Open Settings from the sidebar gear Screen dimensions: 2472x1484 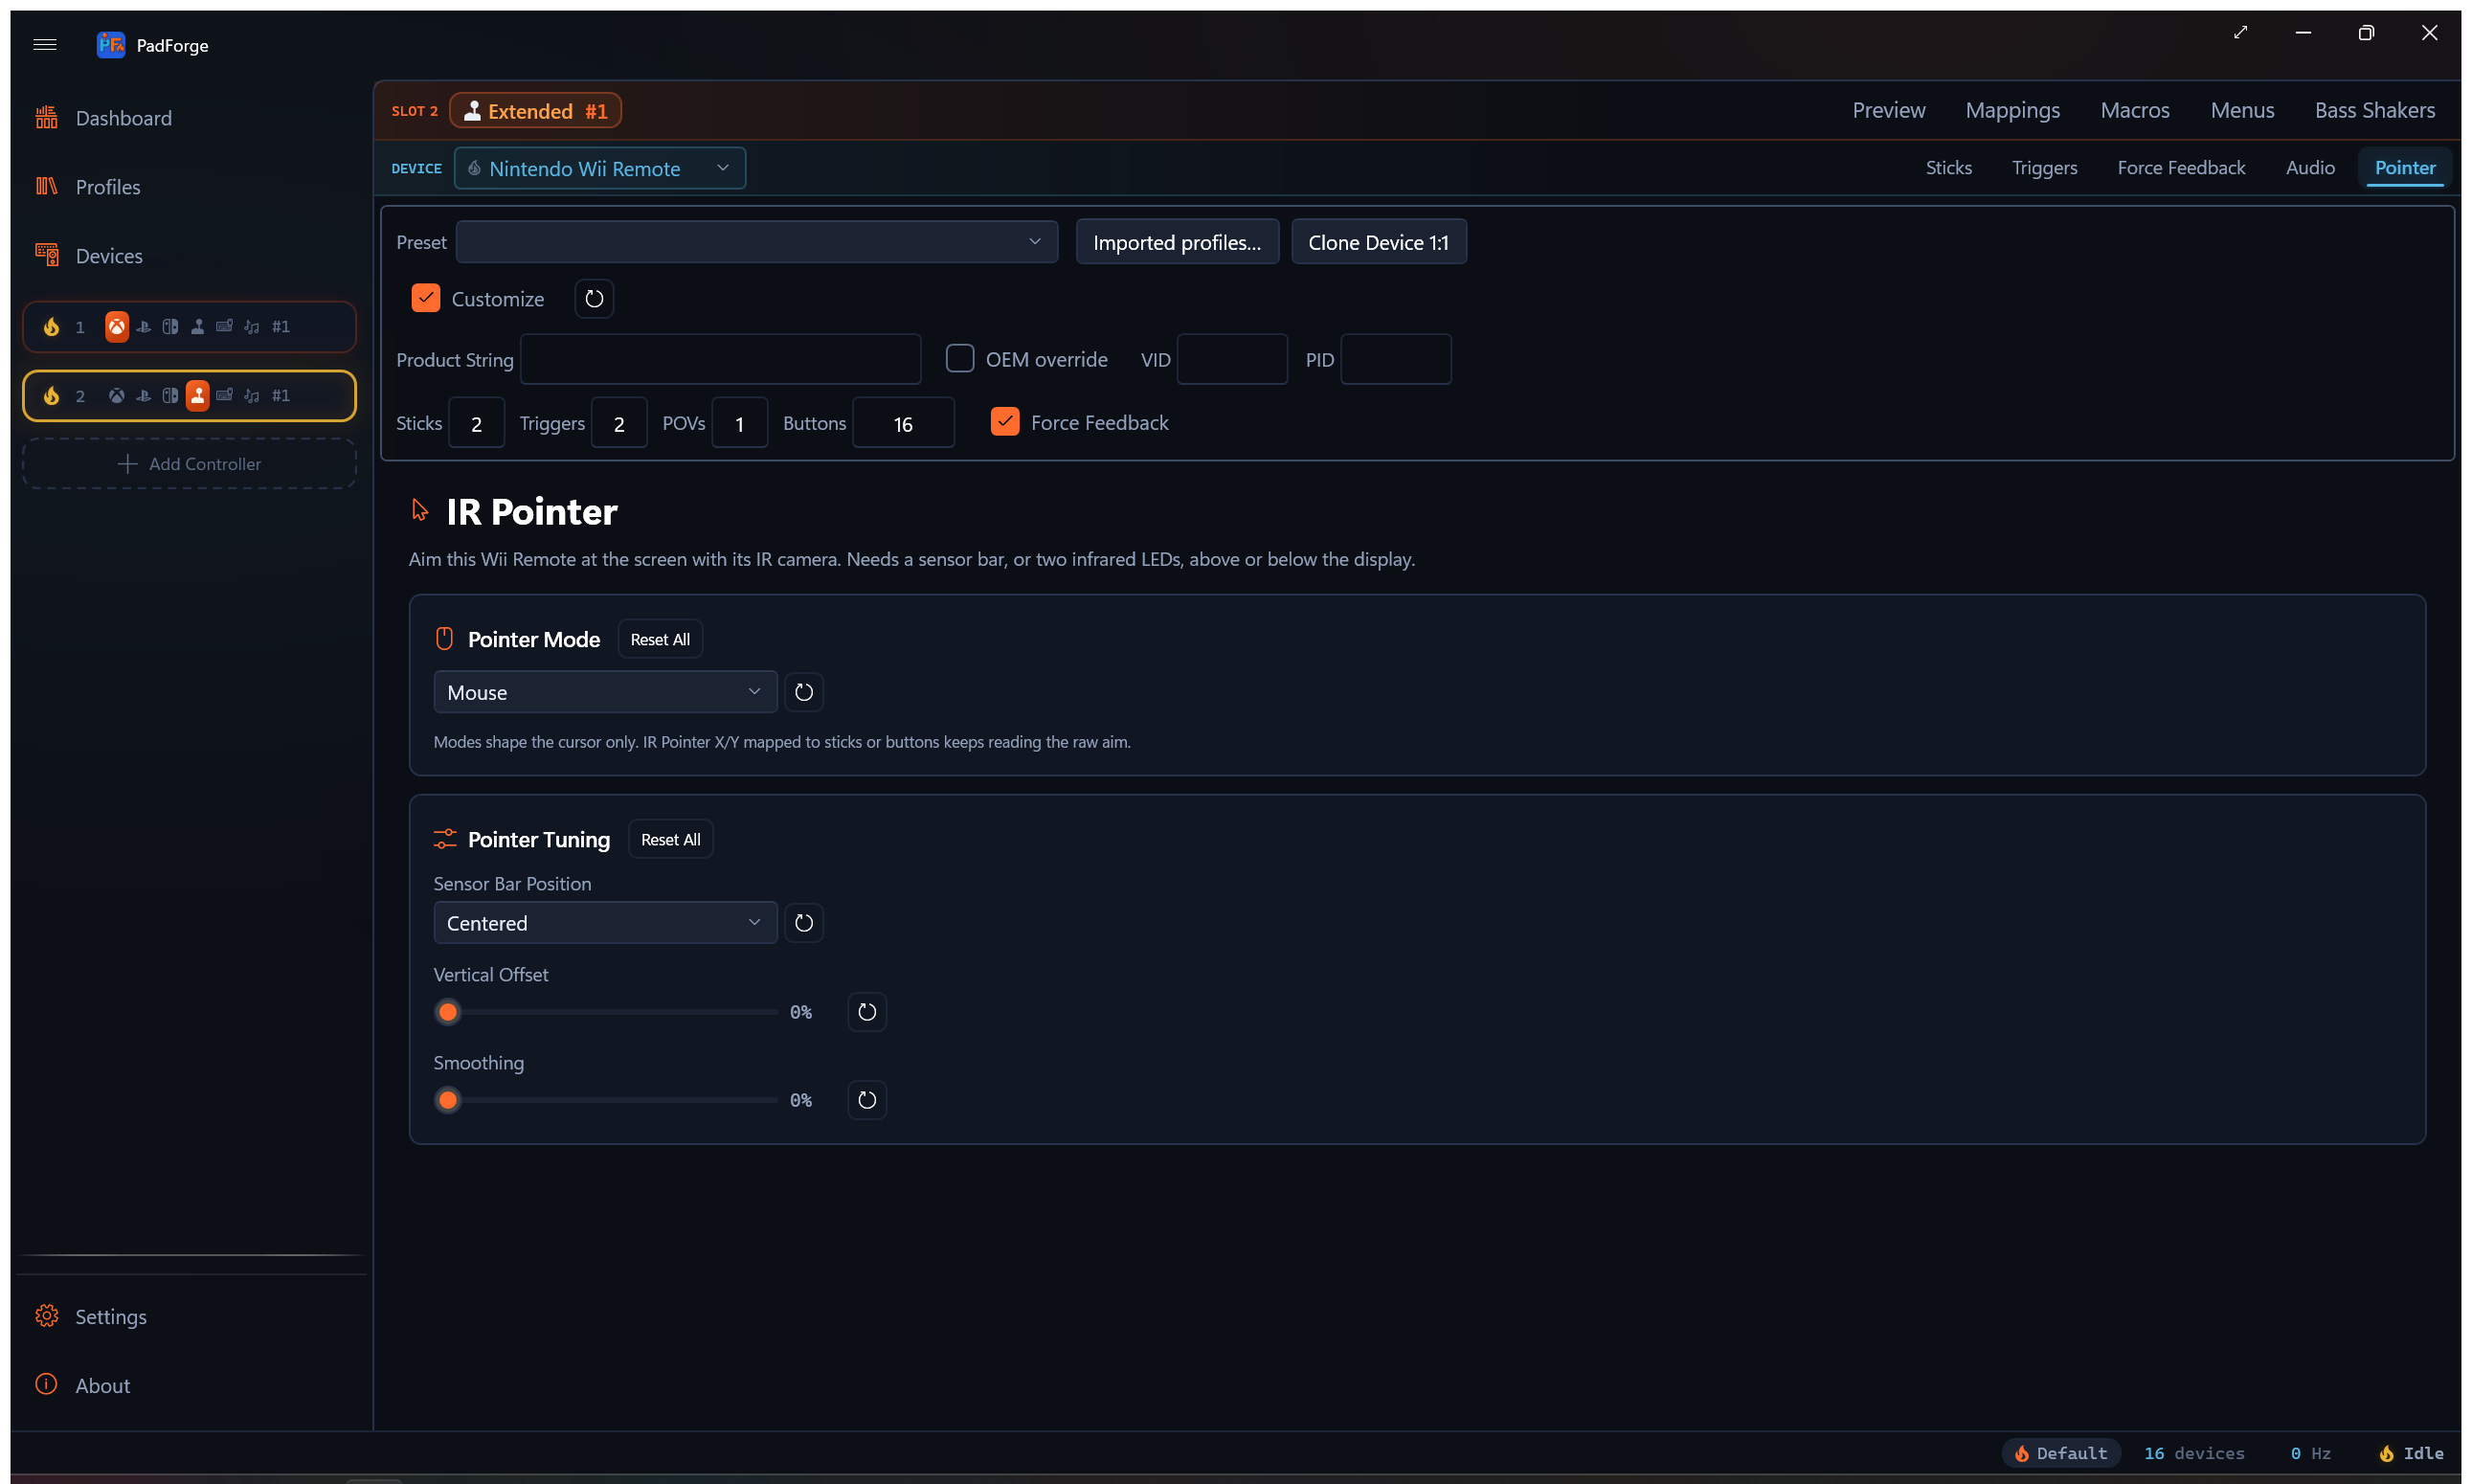[x=46, y=1315]
